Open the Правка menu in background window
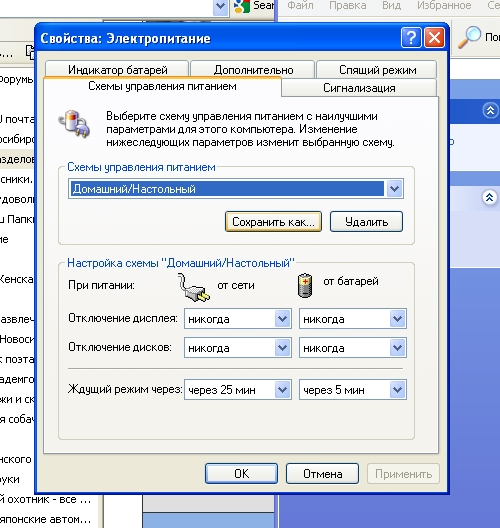The image size is (500, 528). 347,5
